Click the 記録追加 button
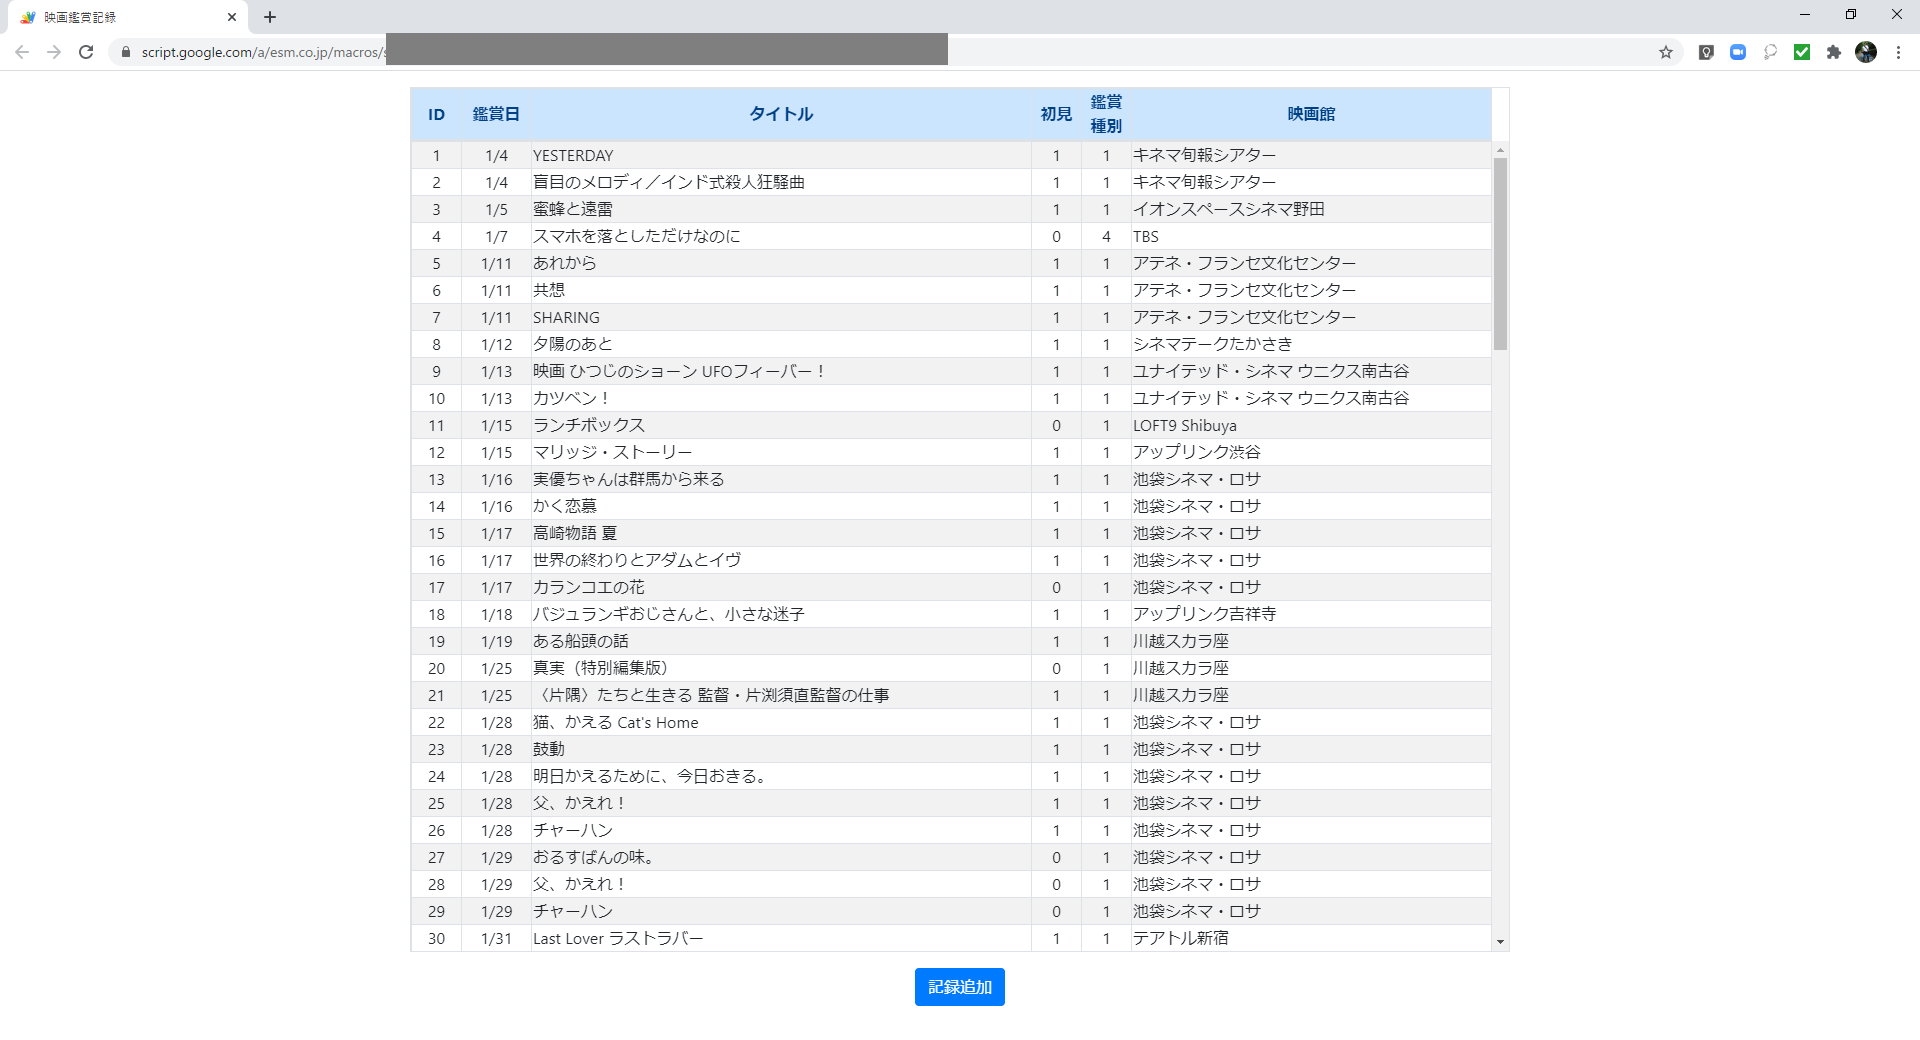Image resolution: width=1920 pixels, height=1040 pixels. [x=958, y=987]
